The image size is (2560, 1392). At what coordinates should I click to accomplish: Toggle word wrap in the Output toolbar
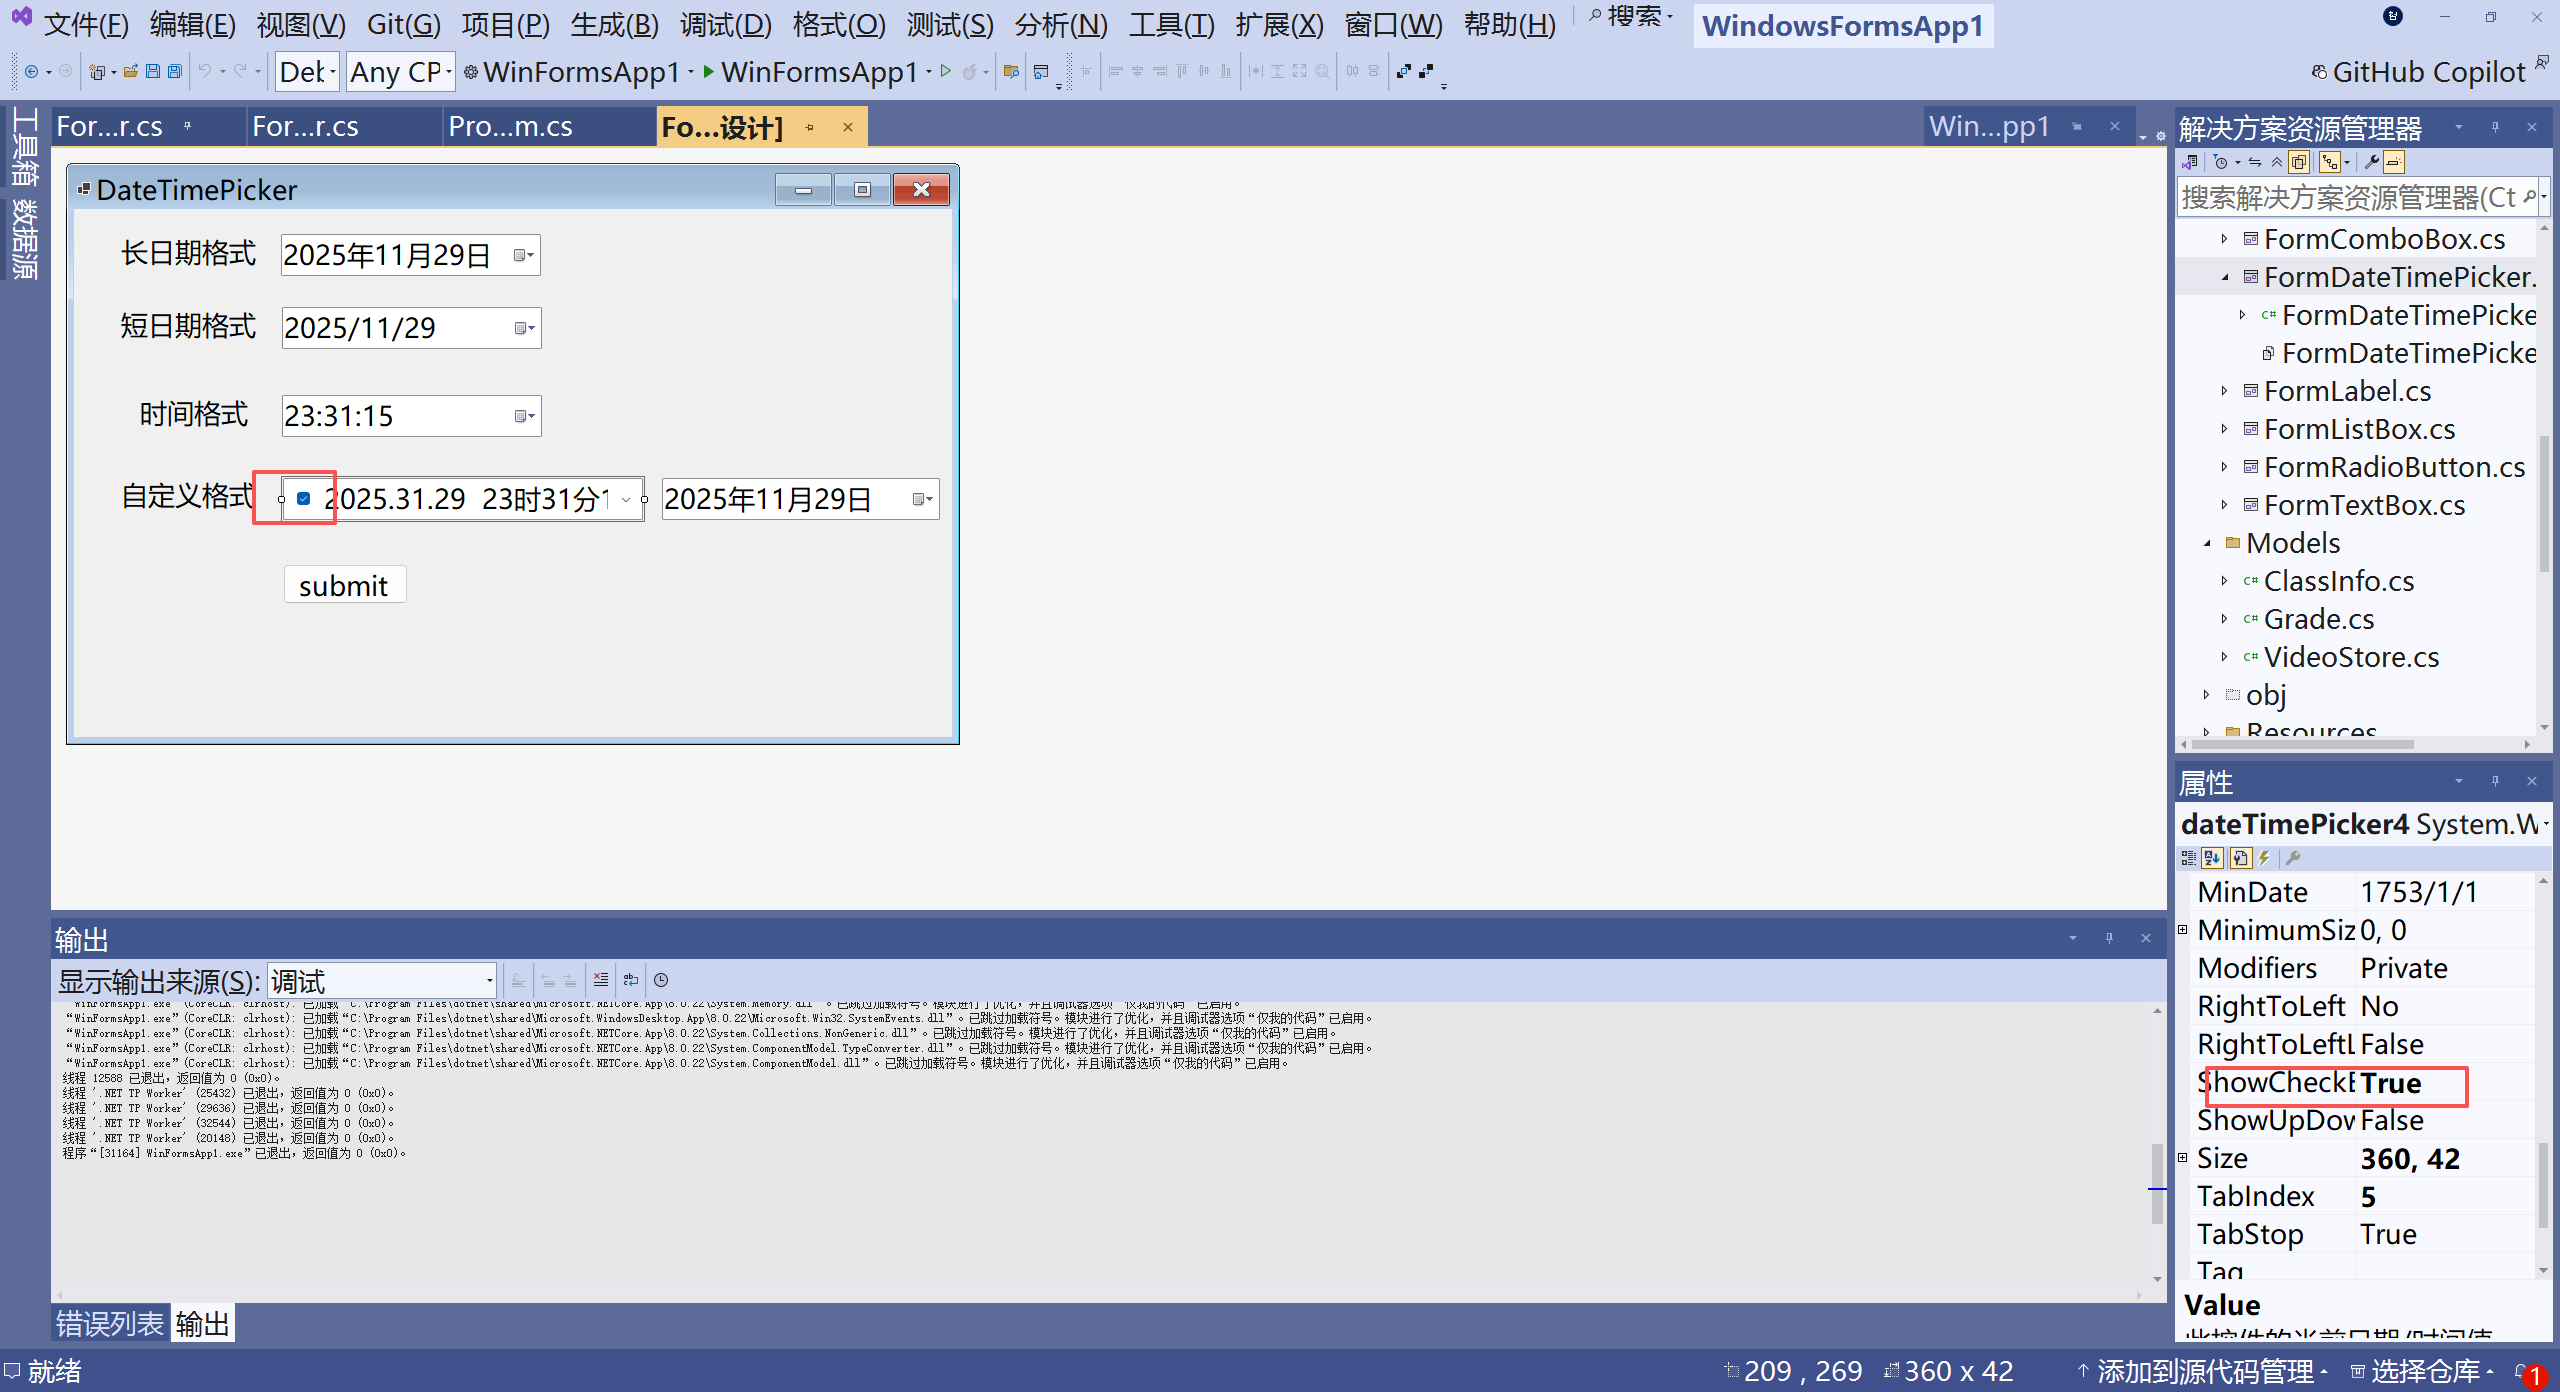pos(631,980)
